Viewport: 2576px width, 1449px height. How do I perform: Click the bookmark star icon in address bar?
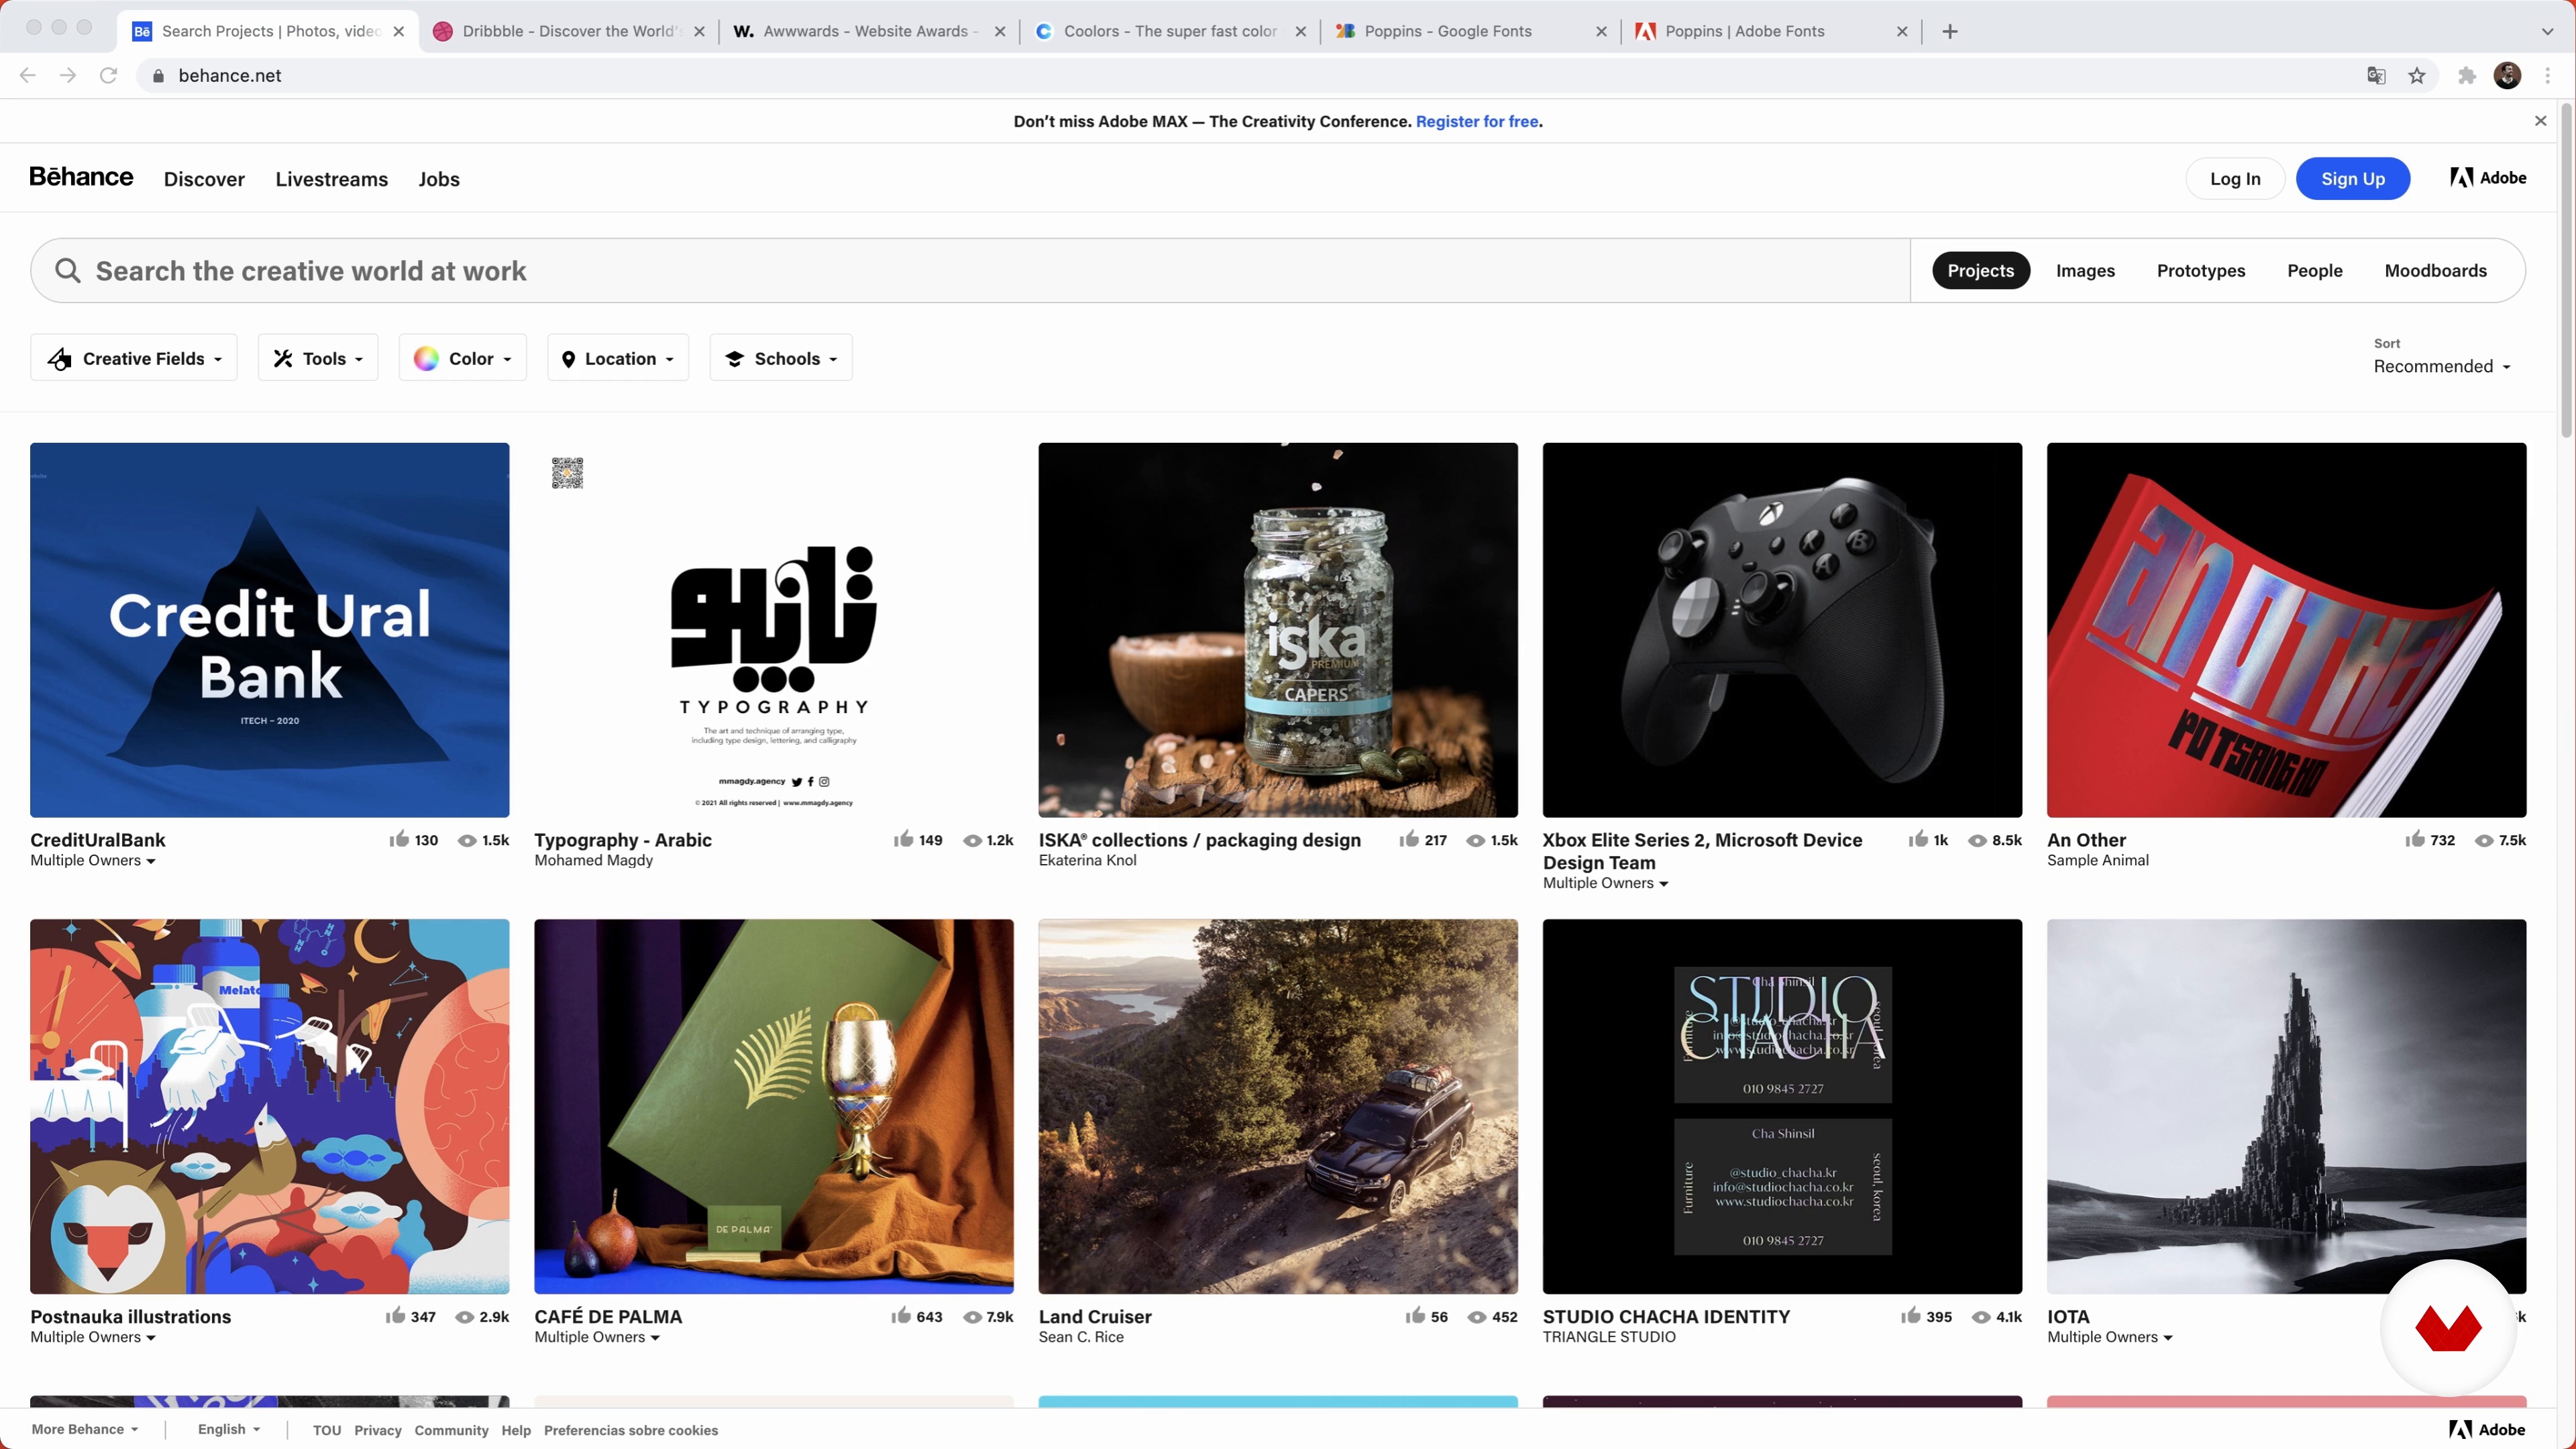point(2417,76)
